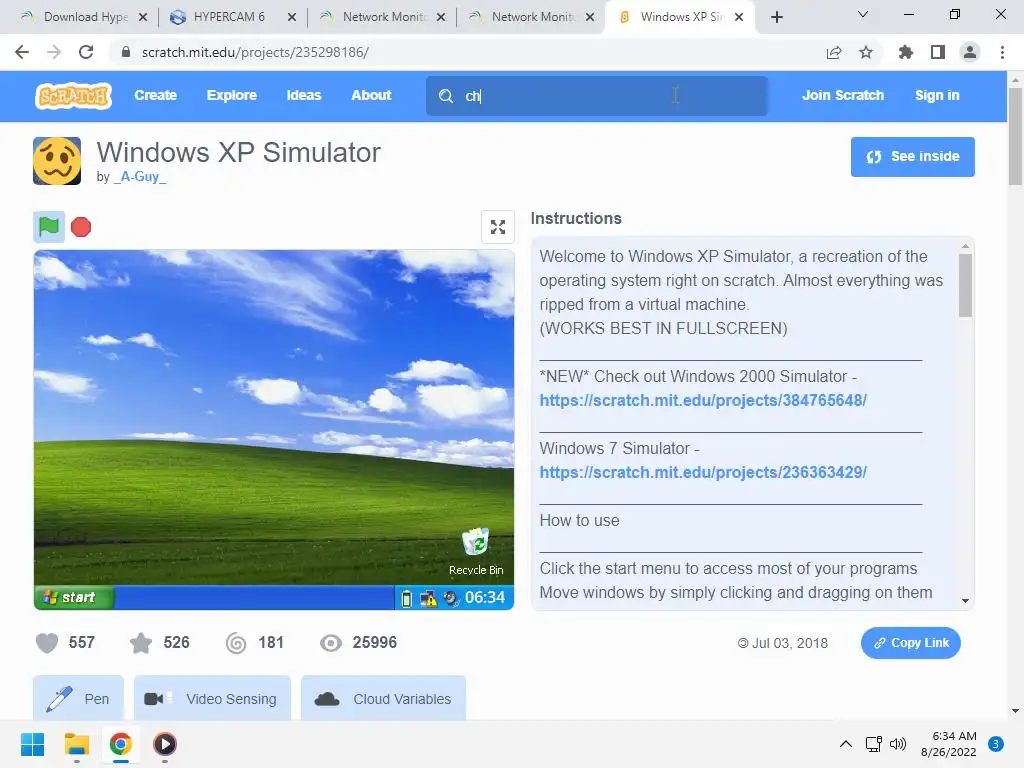Click the Copy Link button
This screenshot has height=768, width=1024.
pos(910,643)
